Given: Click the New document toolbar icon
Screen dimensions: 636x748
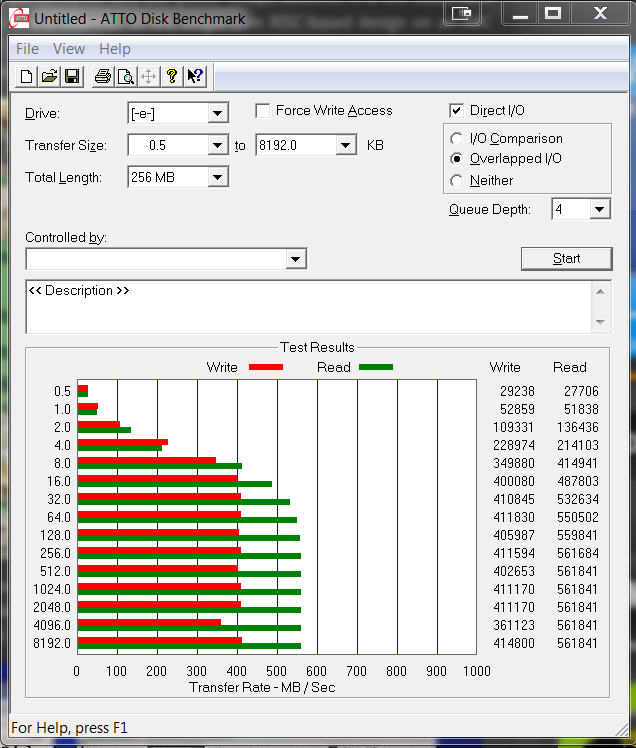Looking at the screenshot, I should point(27,76).
